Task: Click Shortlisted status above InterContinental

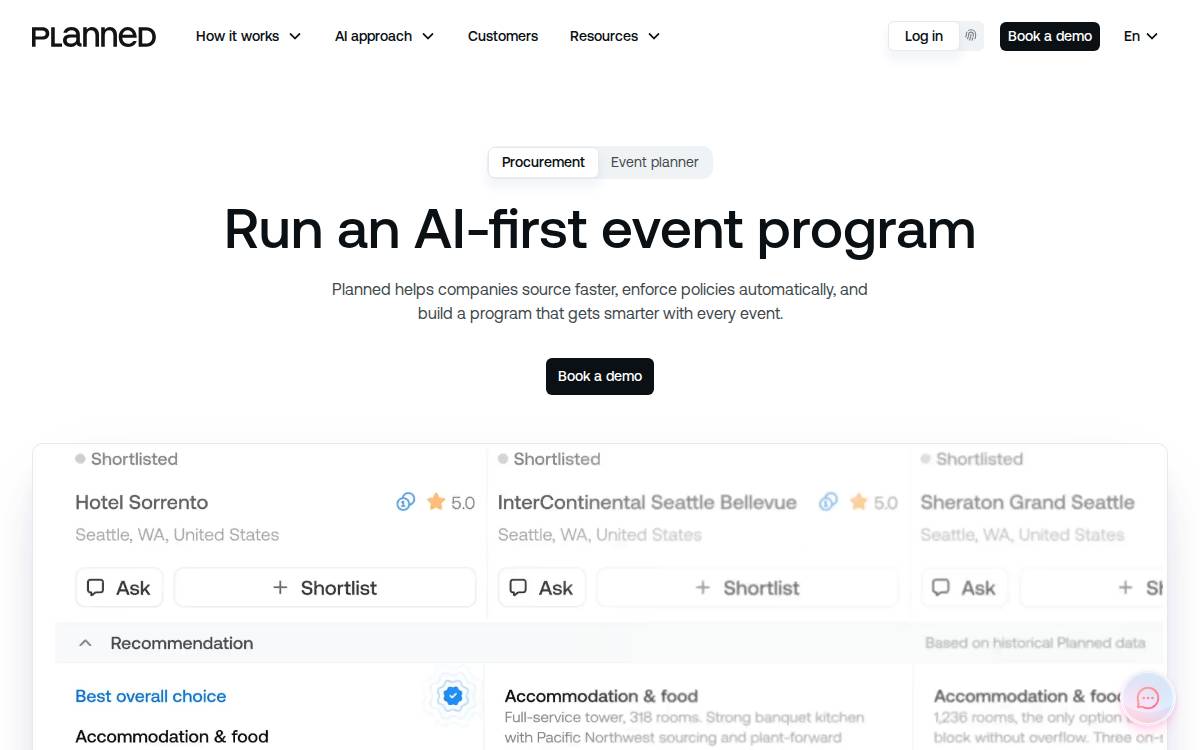Action: point(549,459)
